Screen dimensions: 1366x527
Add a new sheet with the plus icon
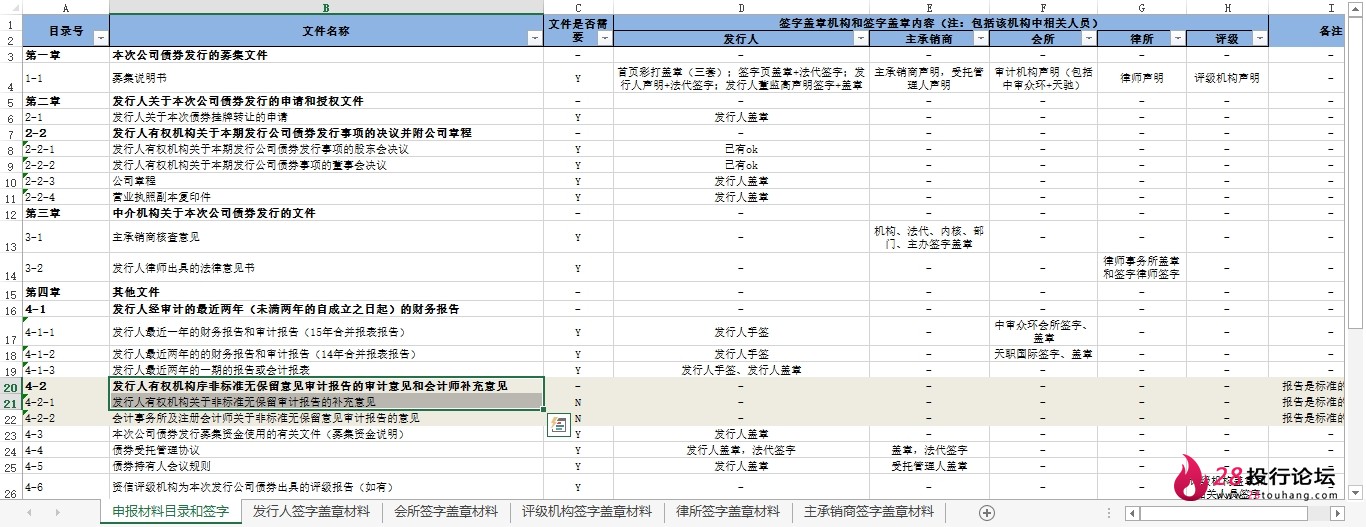coord(987,512)
